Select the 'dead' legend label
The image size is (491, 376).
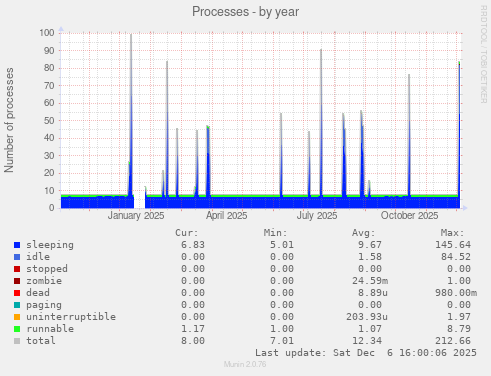point(38,293)
